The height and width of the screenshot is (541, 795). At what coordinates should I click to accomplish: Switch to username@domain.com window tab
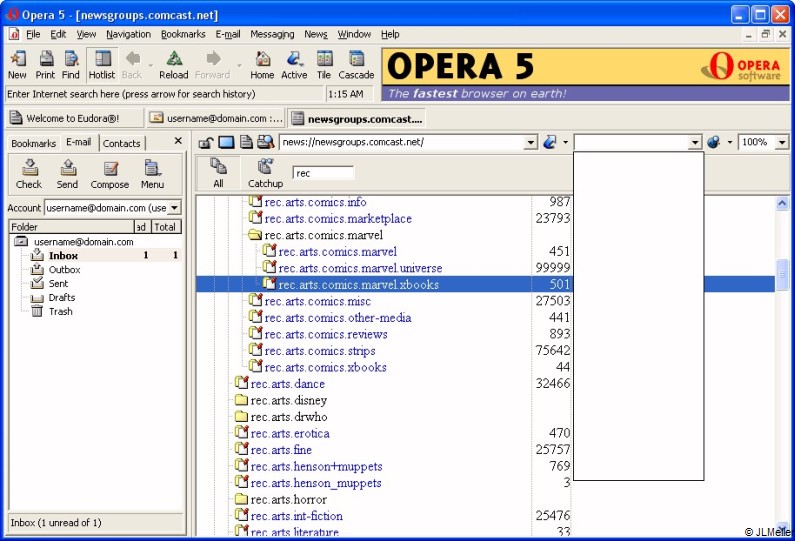click(215, 118)
